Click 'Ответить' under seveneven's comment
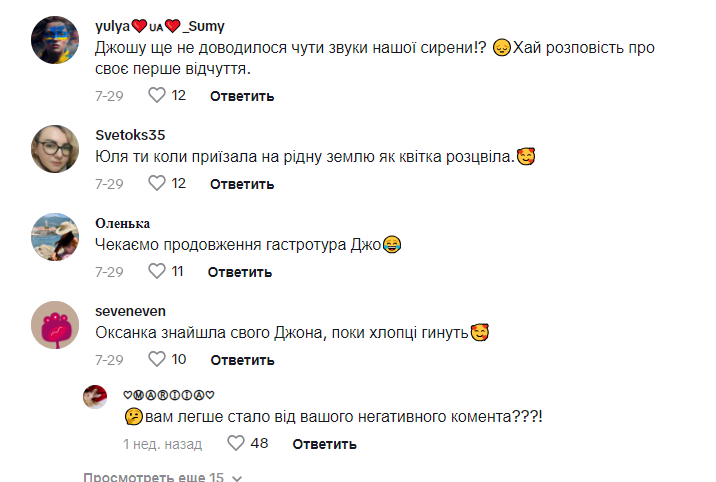The image size is (716, 482). [242, 359]
